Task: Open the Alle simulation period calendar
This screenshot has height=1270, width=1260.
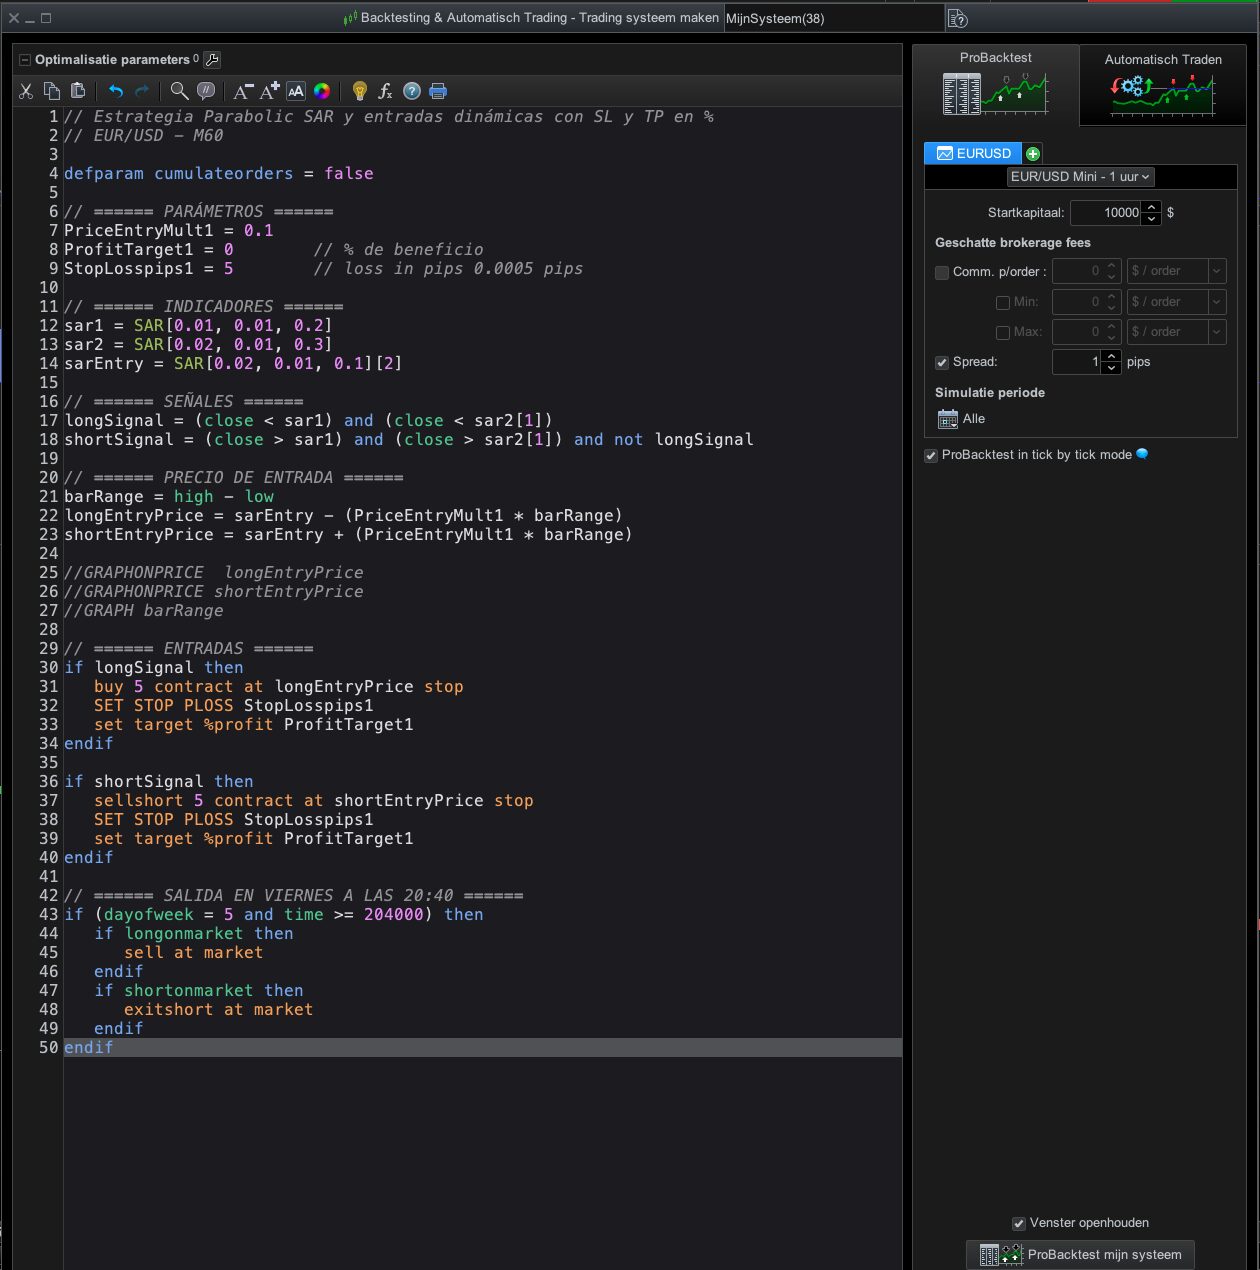Action: pyautogui.click(x=948, y=419)
